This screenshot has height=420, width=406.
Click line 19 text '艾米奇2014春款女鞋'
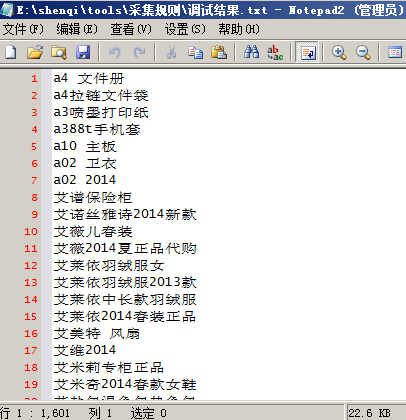point(125,385)
